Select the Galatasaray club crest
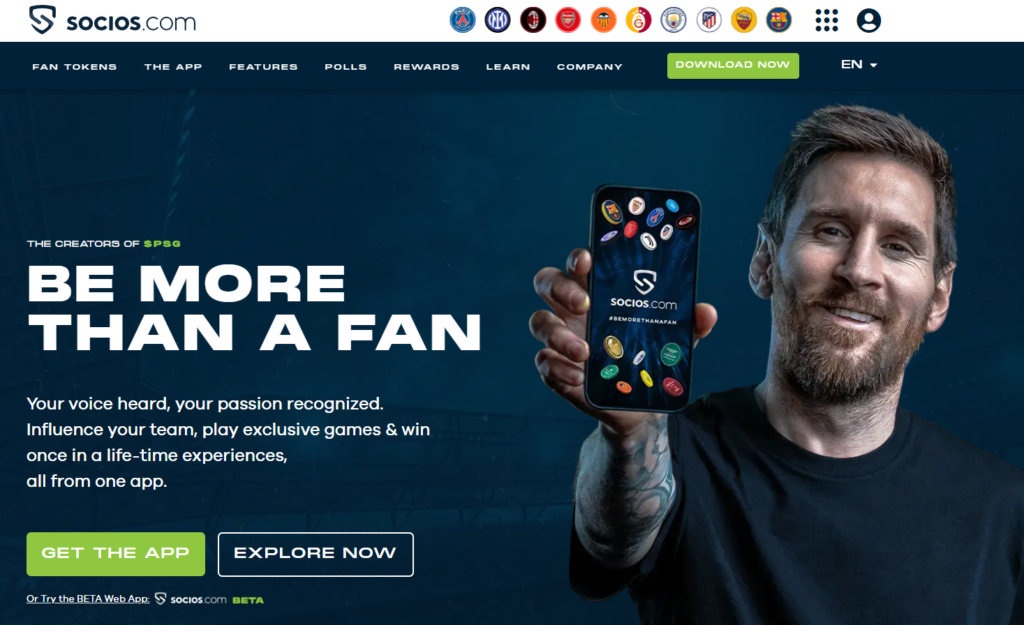Viewport: 1024px width, 625px height. click(639, 20)
